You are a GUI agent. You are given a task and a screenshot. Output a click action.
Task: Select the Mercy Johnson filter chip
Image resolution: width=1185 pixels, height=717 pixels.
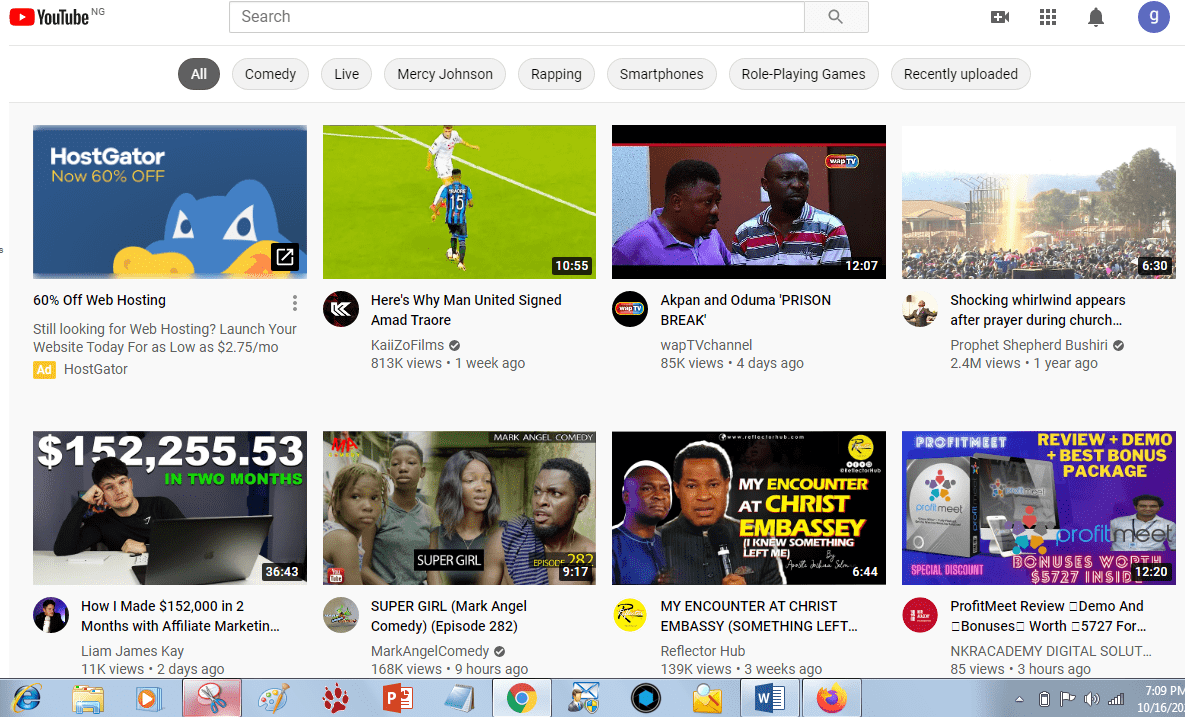445,74
